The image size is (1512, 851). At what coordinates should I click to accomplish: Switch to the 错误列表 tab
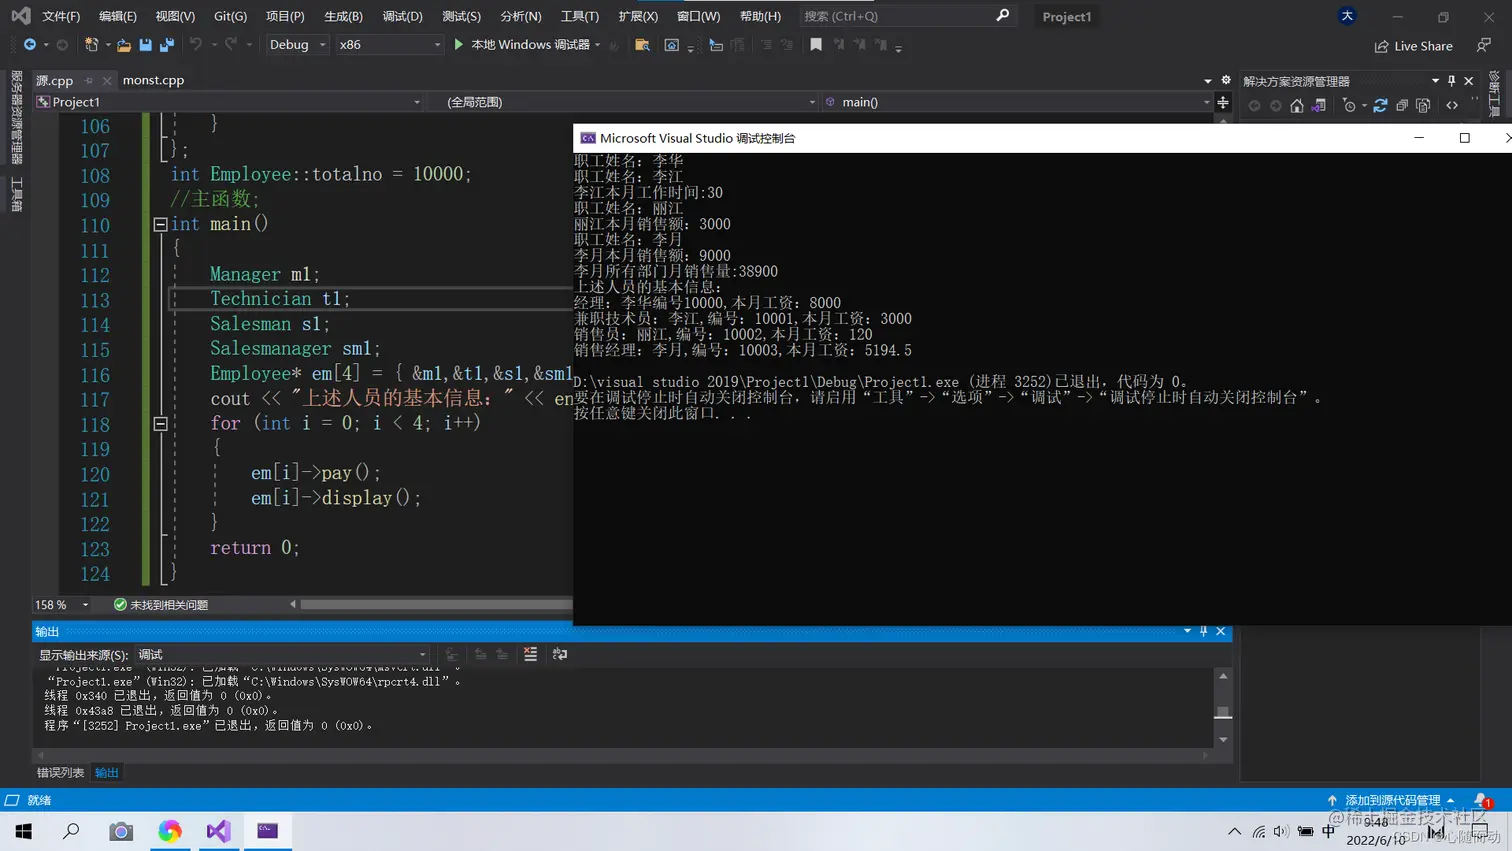(x=60, y=773)
